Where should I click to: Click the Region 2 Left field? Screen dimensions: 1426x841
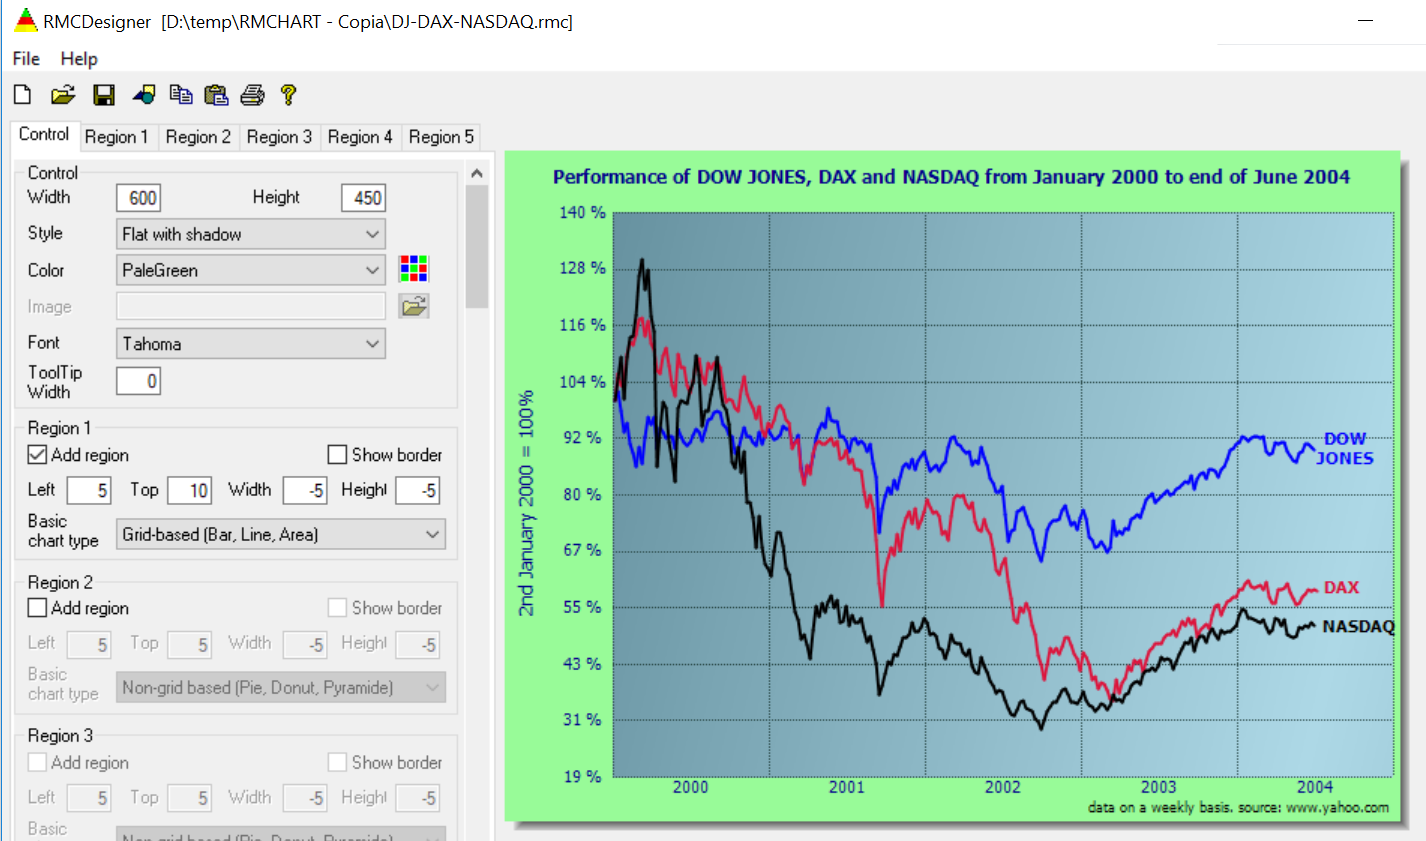coord(89,645)
